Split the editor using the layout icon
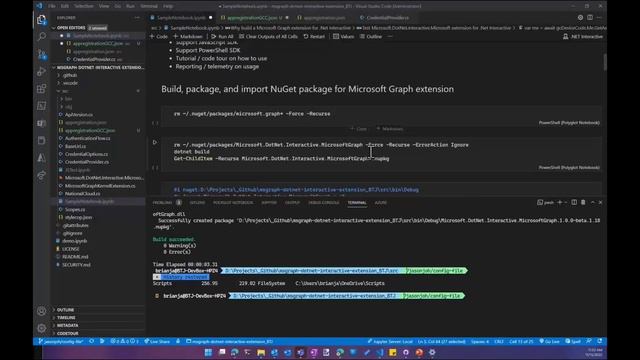Image resolution: width=640 pixels, height=360 pixels. 590,18
